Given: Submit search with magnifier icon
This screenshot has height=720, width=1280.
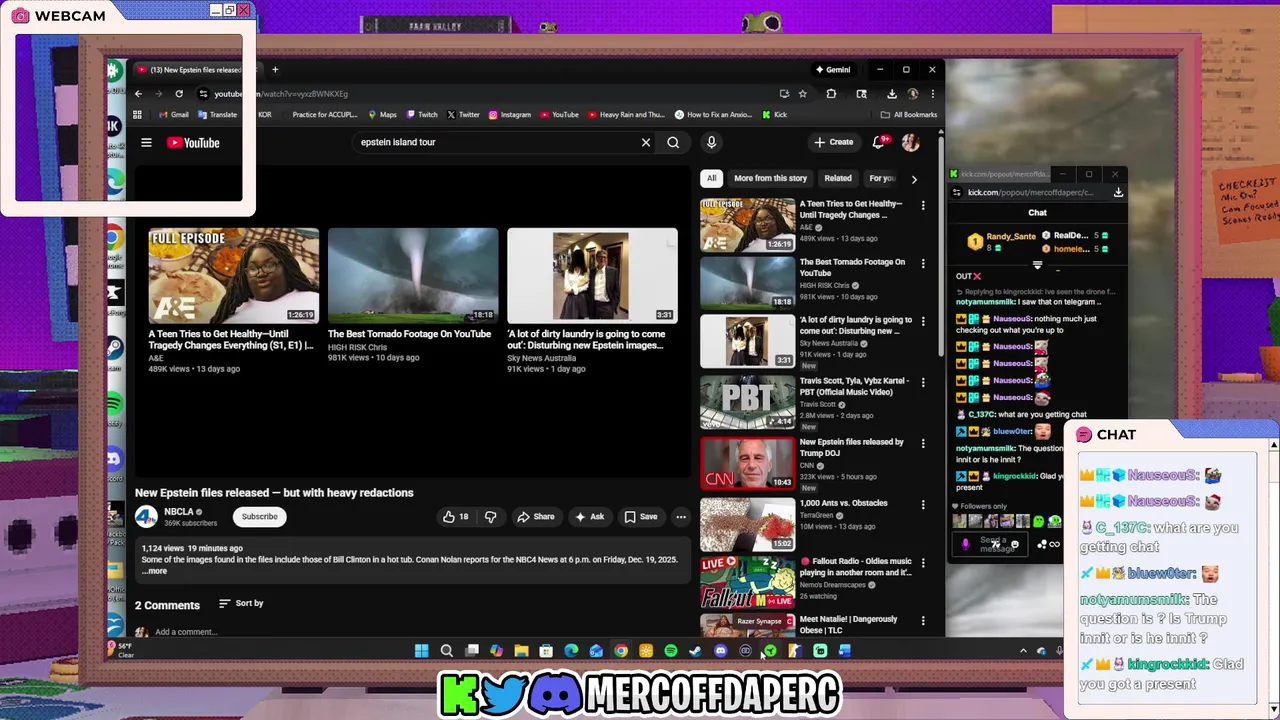Looking at the screenshot, I should (x=673, y=143).
